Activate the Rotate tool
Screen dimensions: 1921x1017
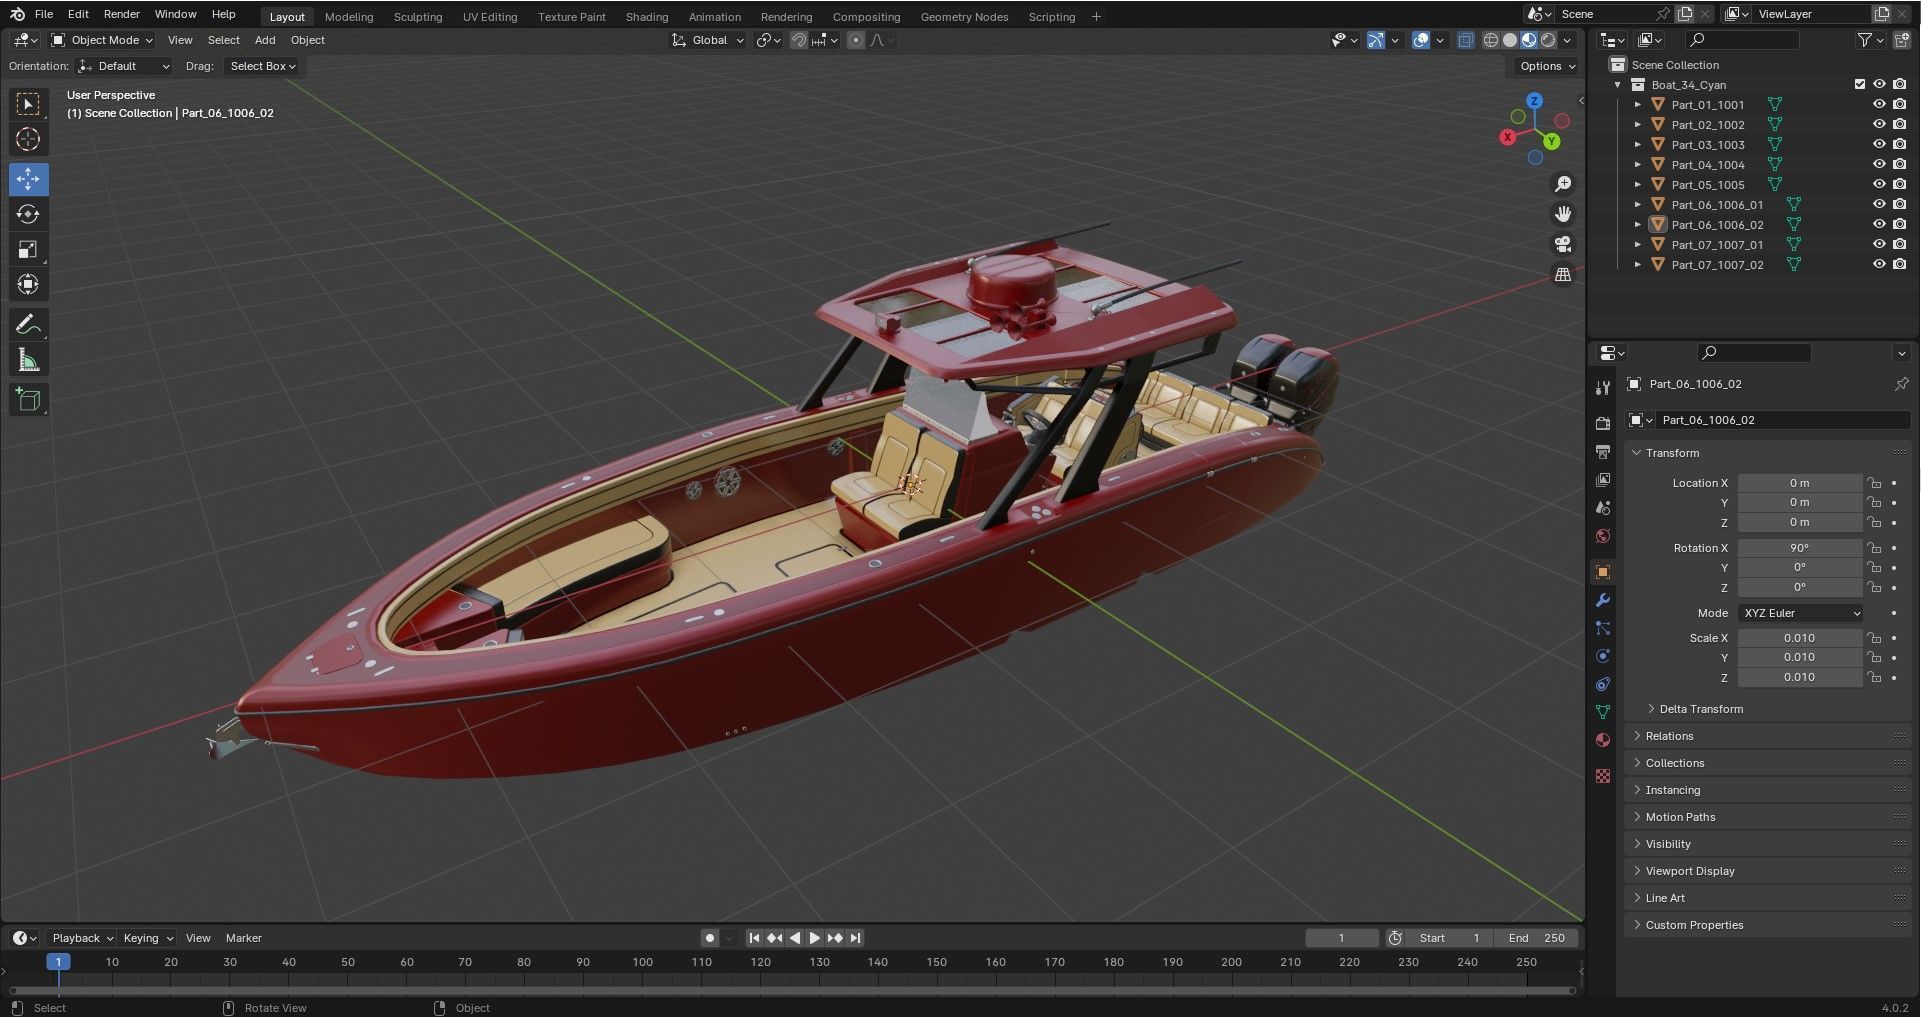tap(28, 214)
